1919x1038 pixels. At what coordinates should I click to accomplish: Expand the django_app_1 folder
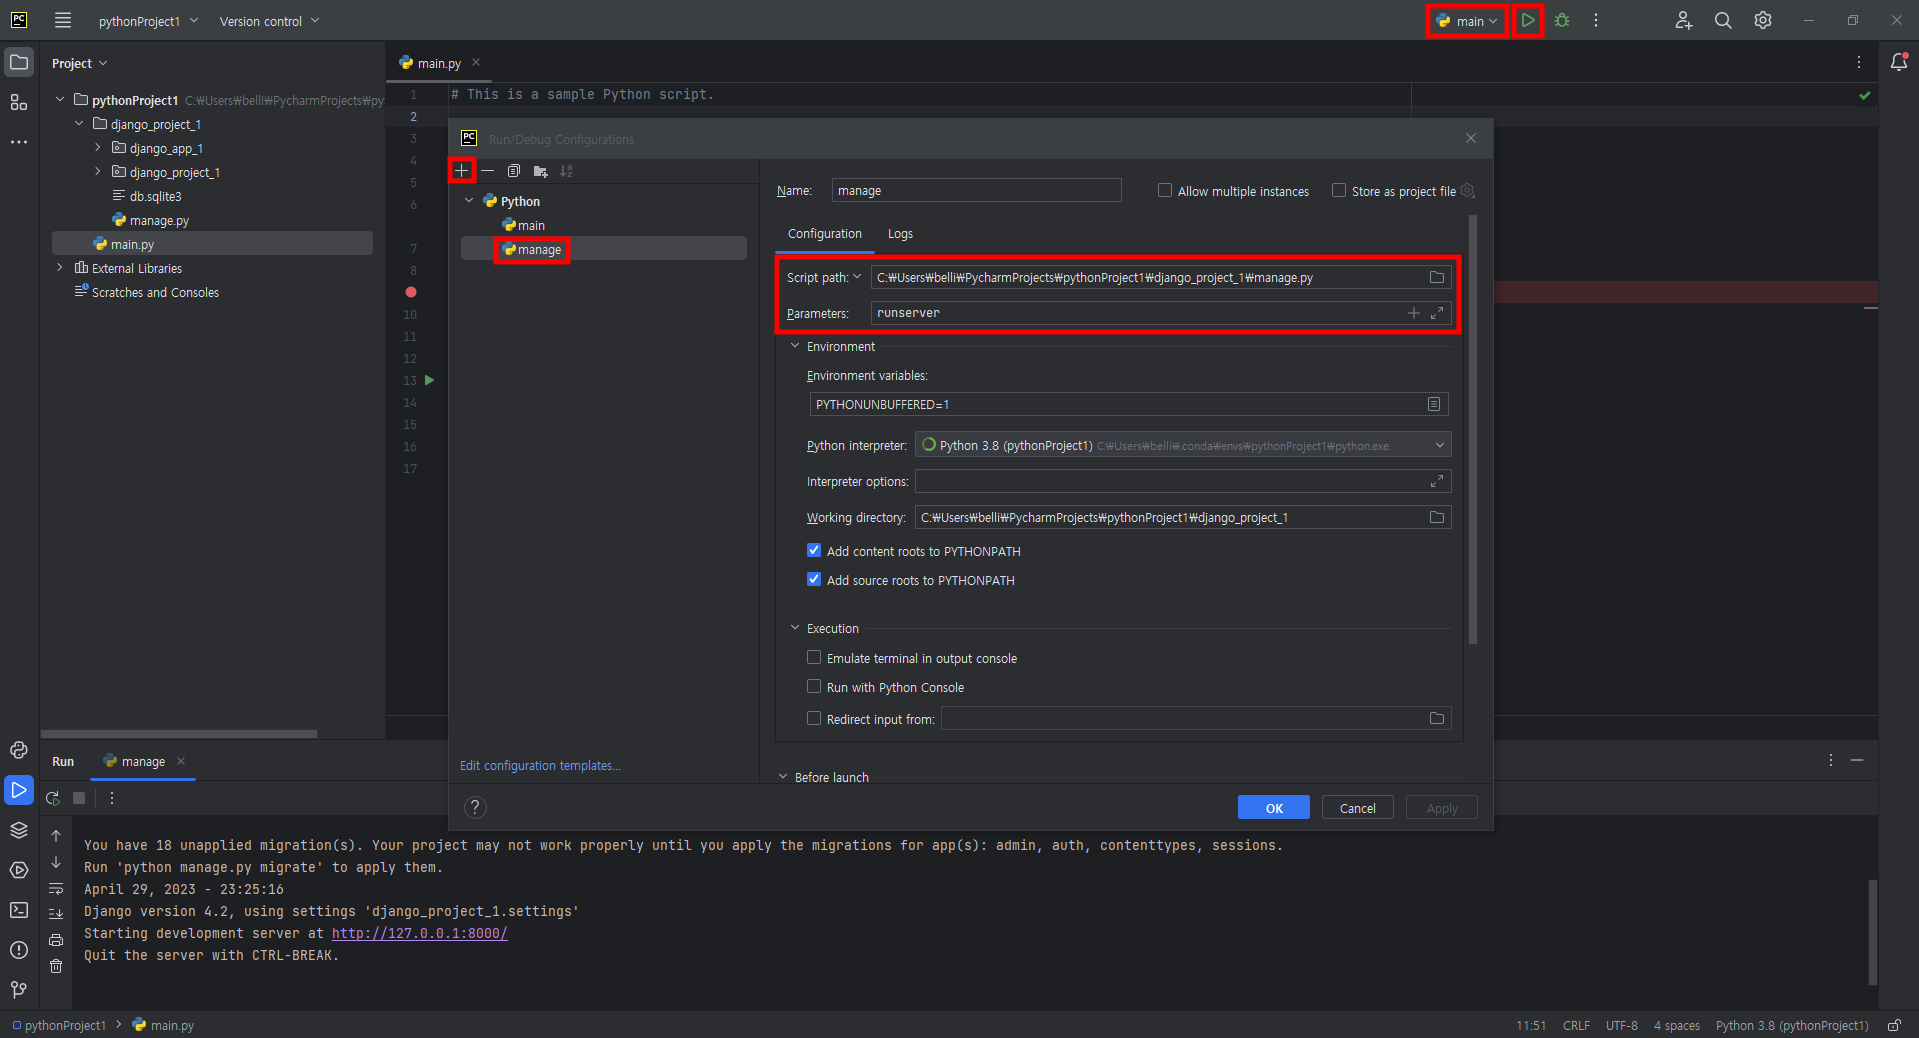pyautogui.click(x=98, y=148)
